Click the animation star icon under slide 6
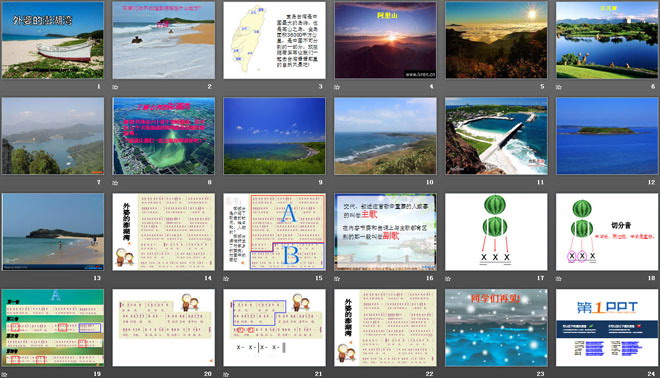Viewport: 660px width, 378px height. tap(559, 87)
